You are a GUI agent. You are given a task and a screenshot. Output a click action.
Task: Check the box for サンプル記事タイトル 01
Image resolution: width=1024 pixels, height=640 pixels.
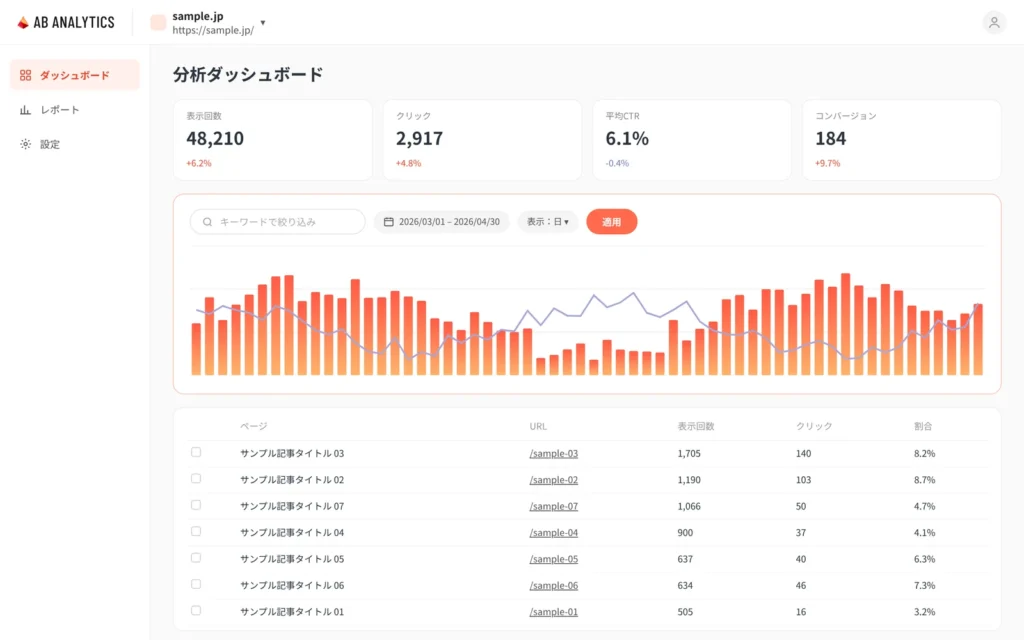[x=196, y=611]
